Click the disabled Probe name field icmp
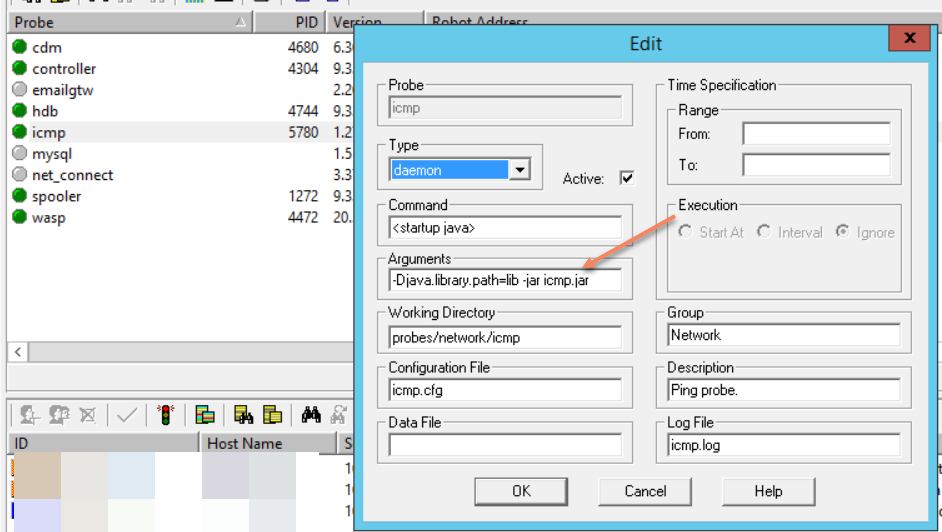942x532 pixels. (x=505, y=108)
